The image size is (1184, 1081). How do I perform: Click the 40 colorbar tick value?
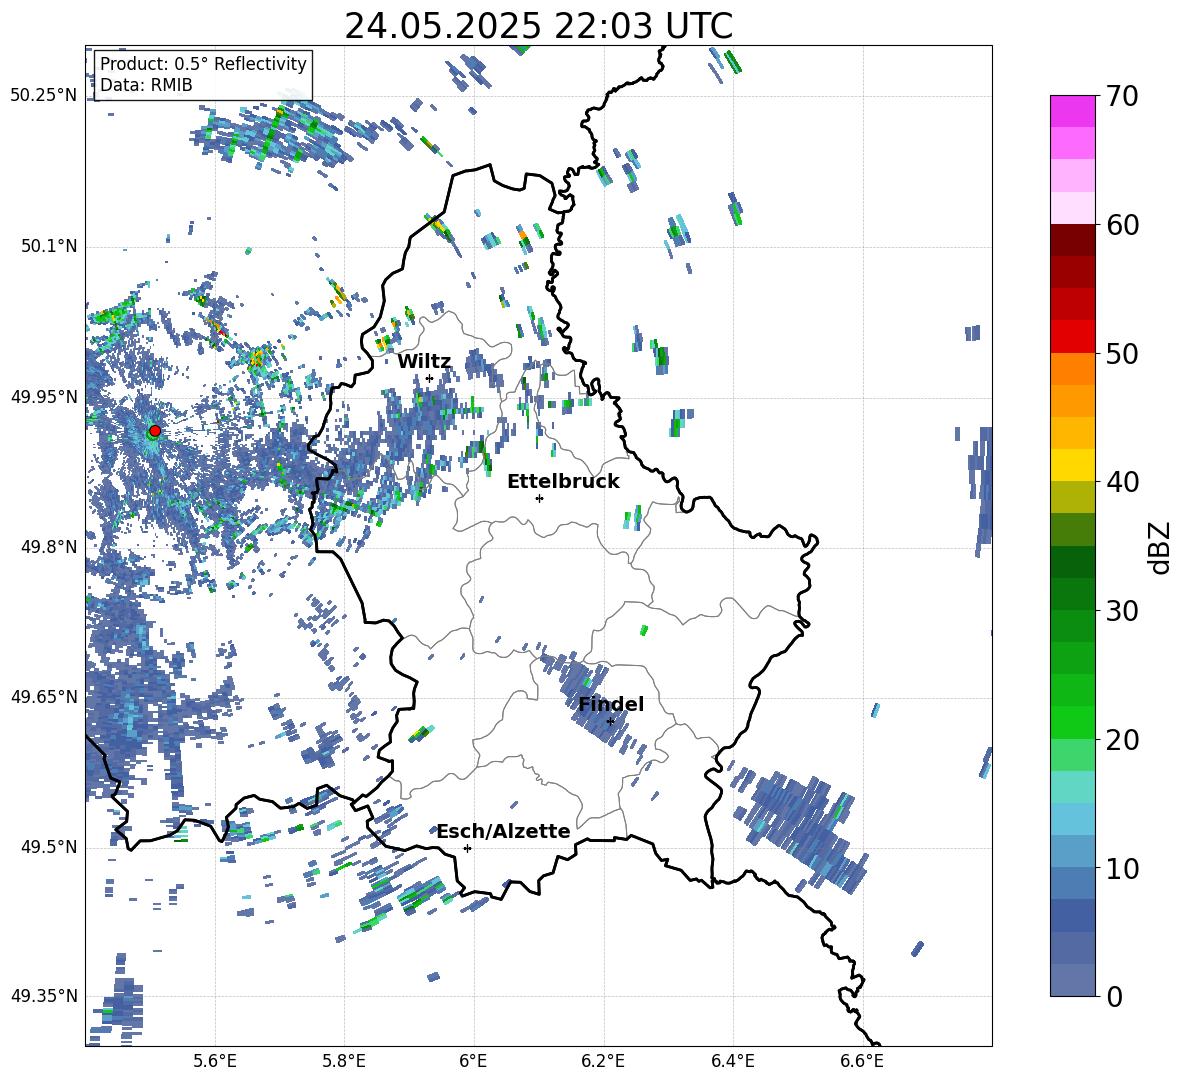(1121, 482)
